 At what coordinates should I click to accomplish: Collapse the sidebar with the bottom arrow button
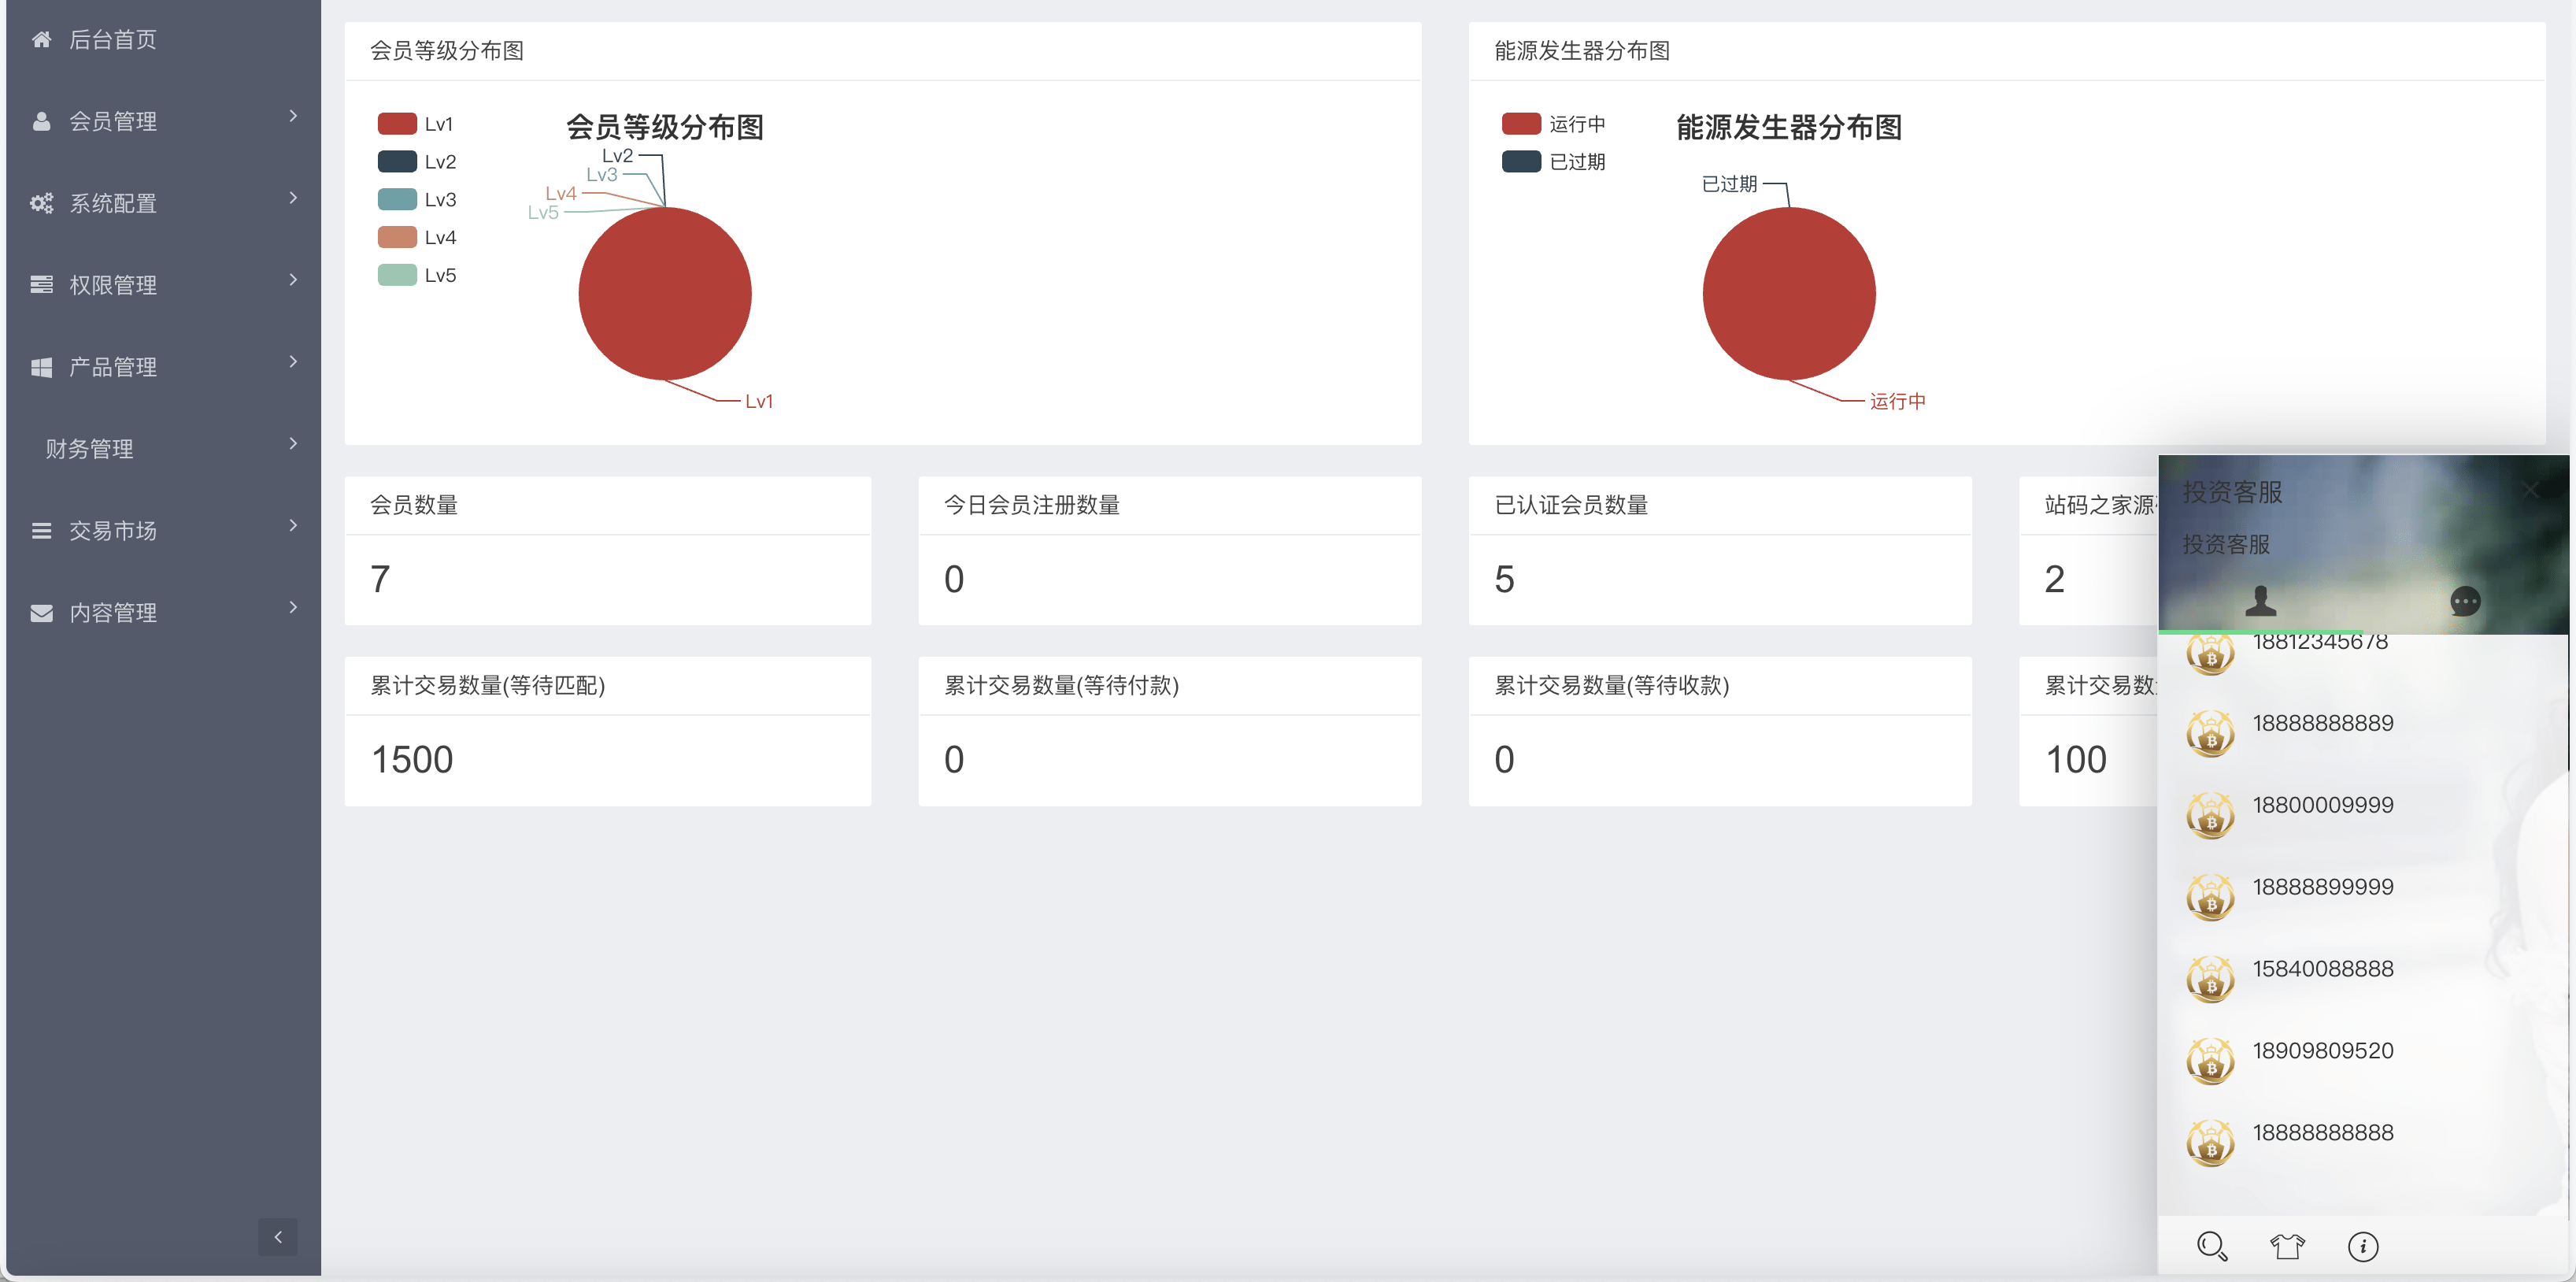pos(277,1236)
